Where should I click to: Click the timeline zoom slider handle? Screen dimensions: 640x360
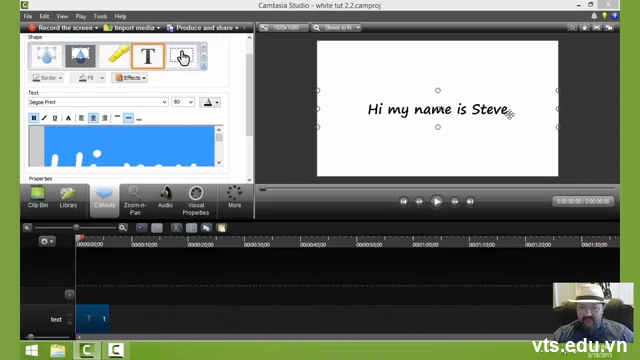[76, 227]
